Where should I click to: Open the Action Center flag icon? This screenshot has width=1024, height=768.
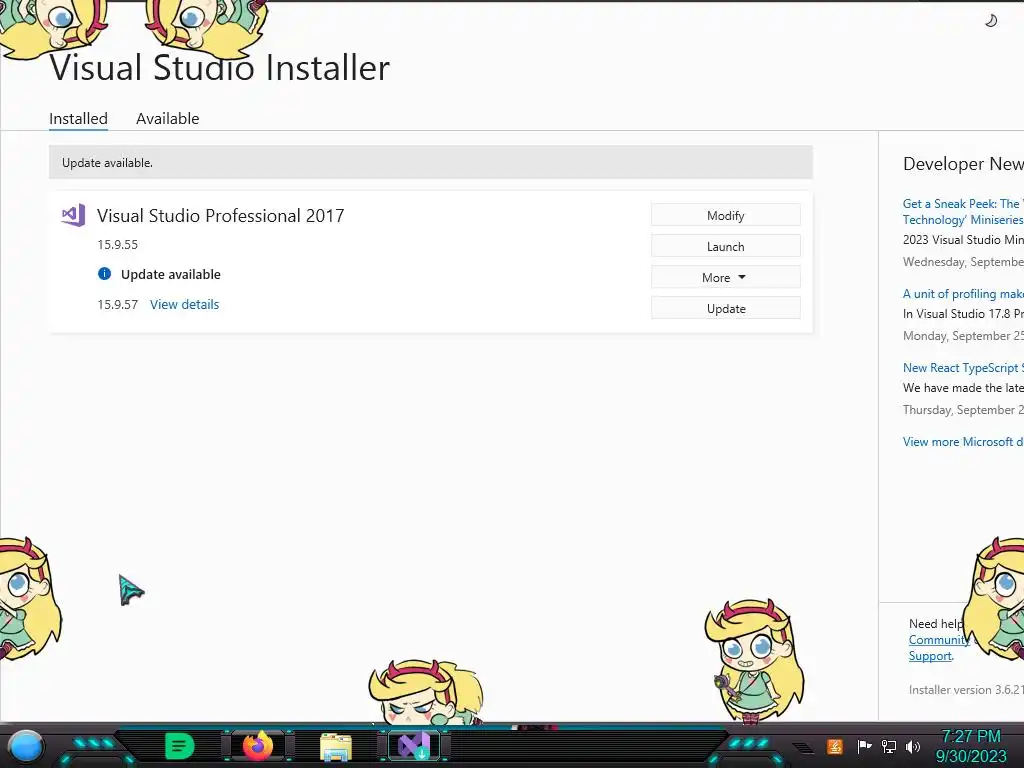(x=864, y=746)
